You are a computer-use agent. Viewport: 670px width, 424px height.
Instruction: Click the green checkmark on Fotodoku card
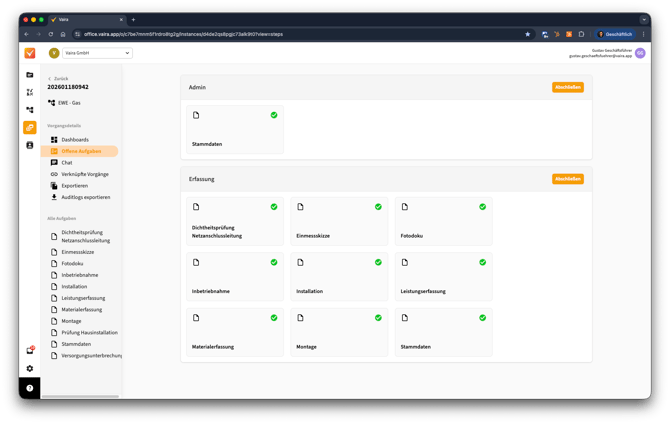(482, 207)
